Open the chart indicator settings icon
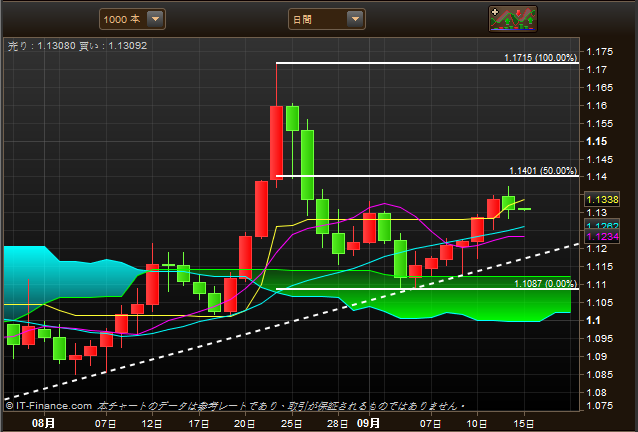The width and height of the screenshot is (638, 432). tap(513, 19)
